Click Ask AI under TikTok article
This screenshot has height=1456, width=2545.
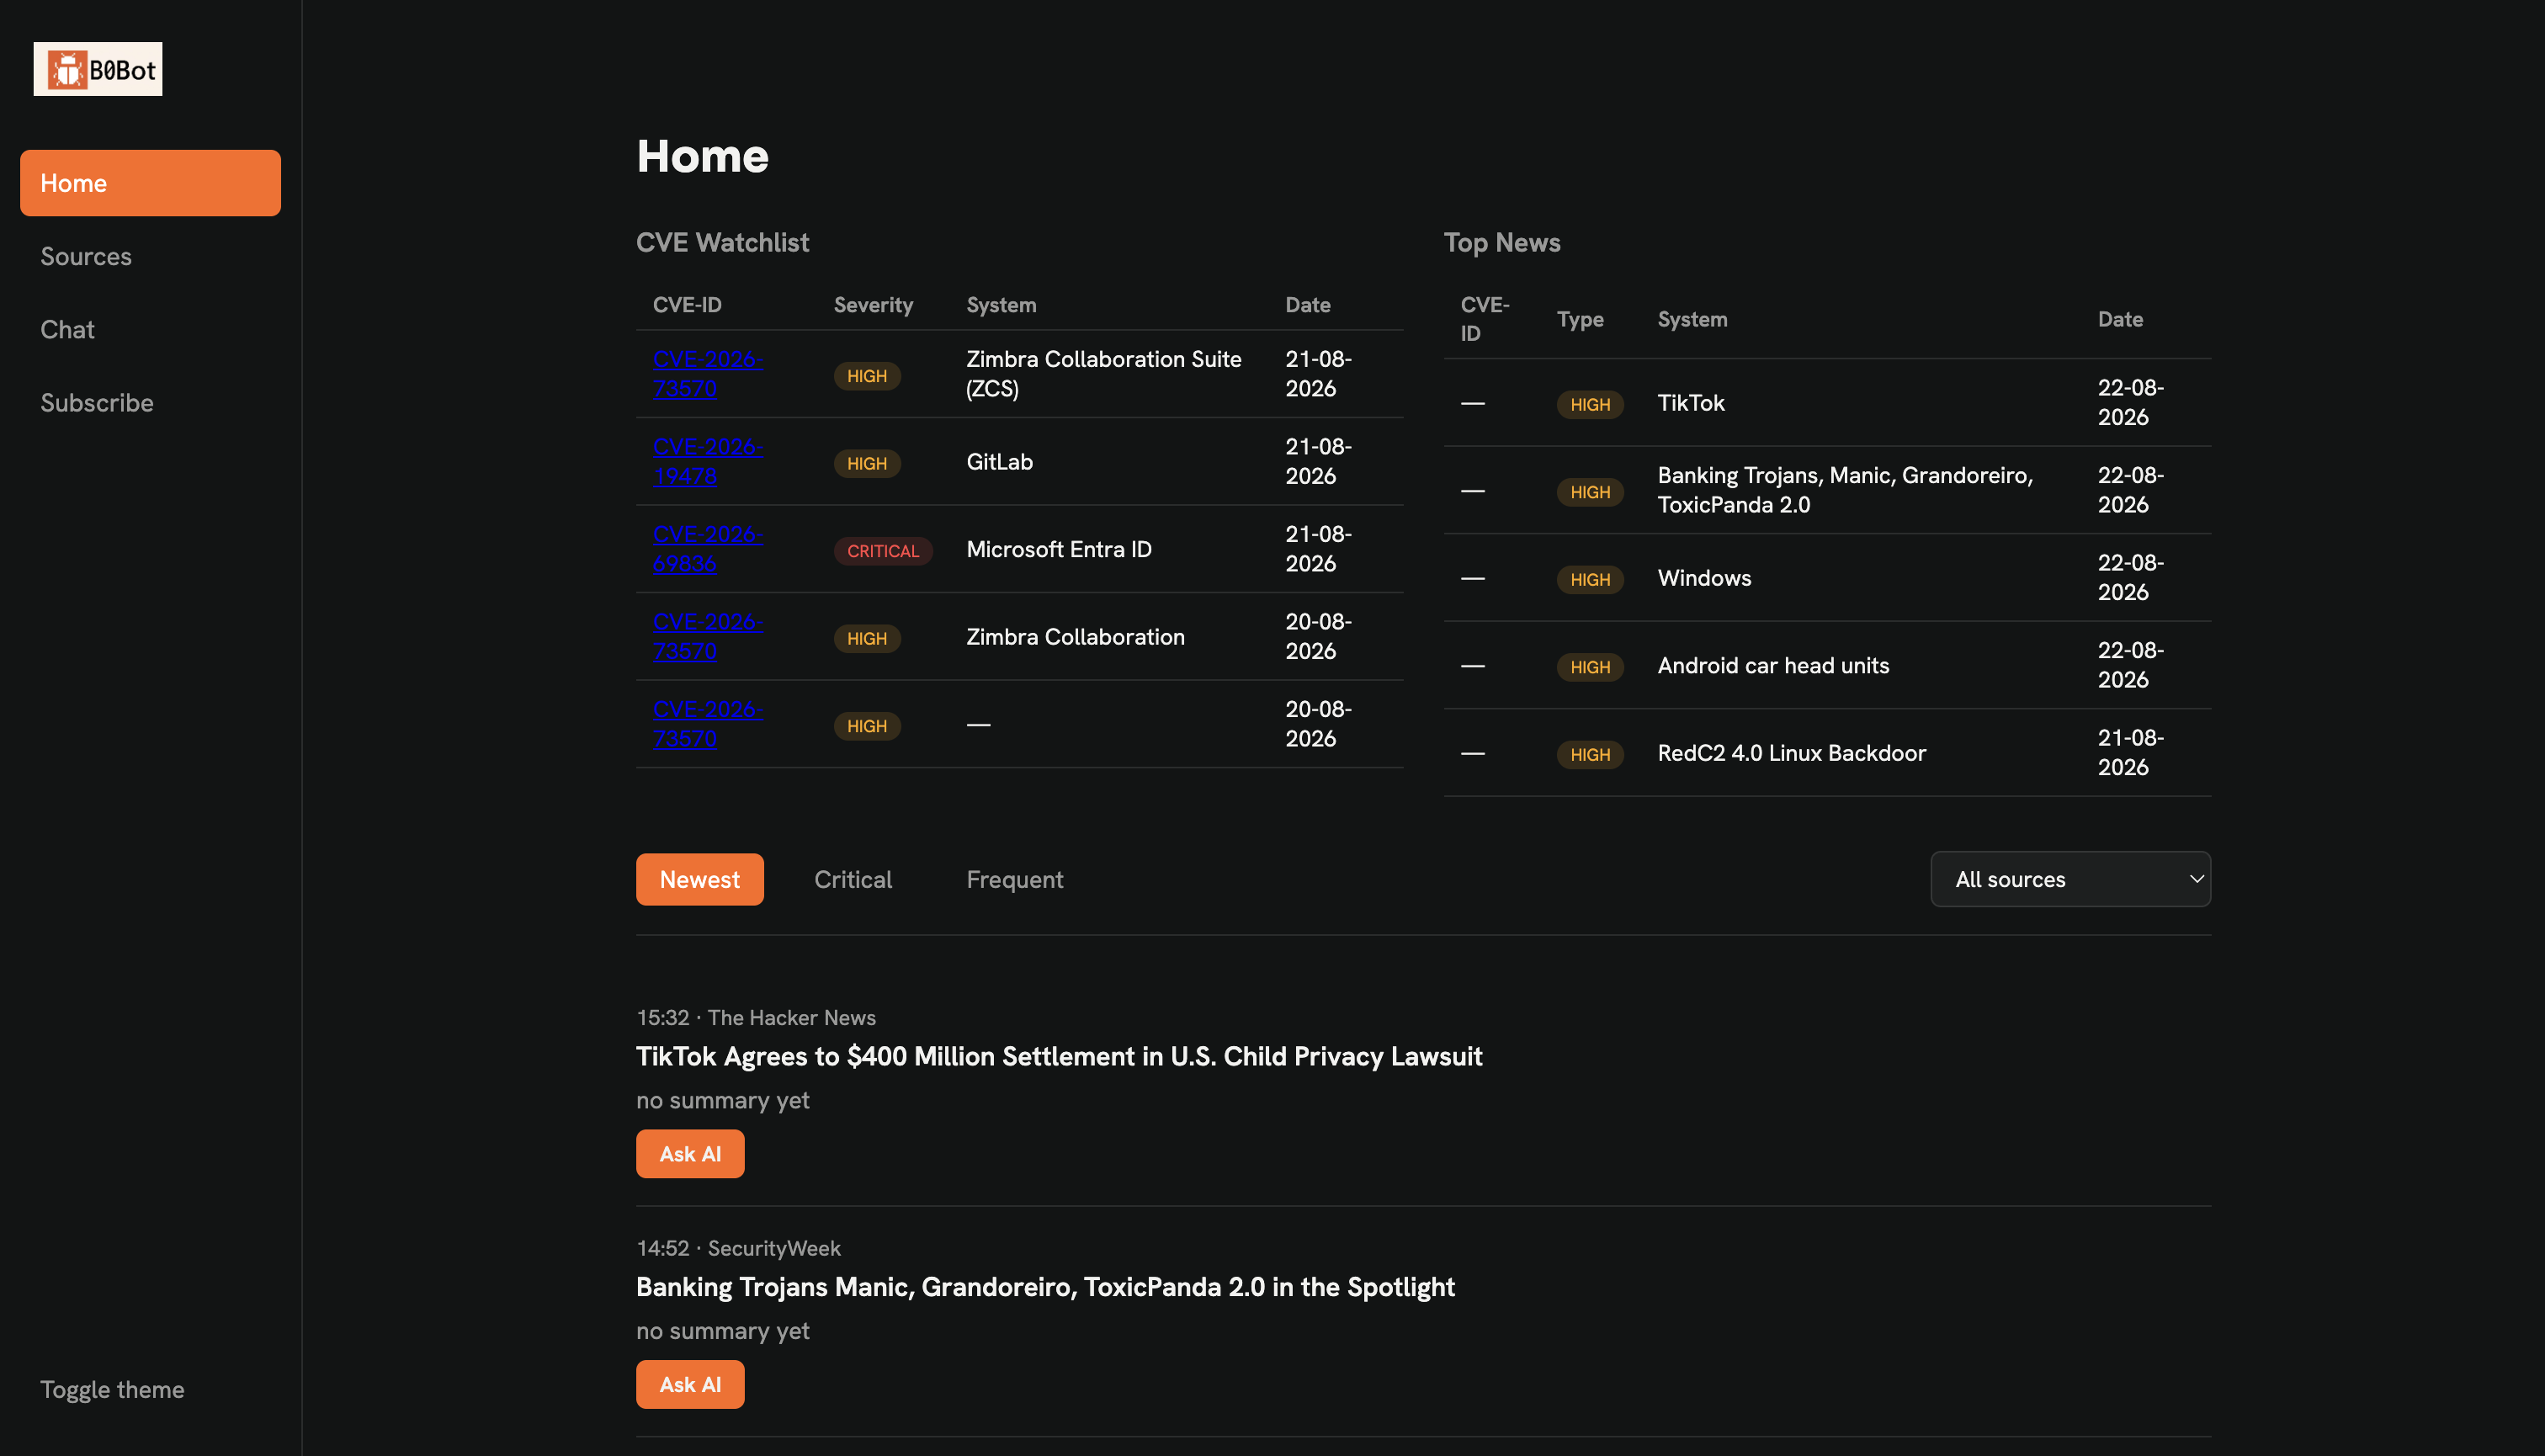(690, 1153)
